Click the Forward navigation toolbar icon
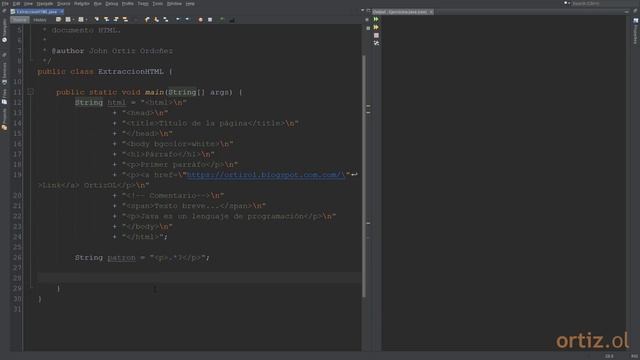This screenshot has height=360, width=640. [81, 20]
